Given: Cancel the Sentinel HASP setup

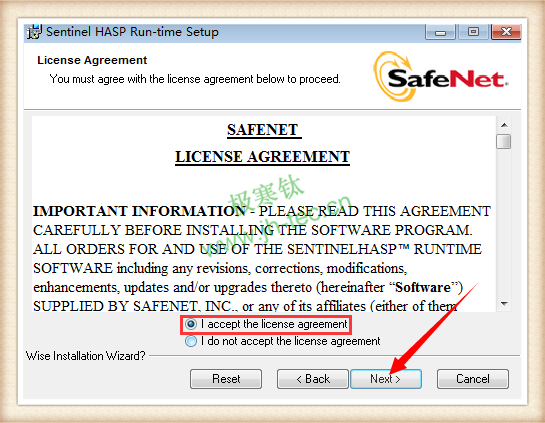Looking at the screenshot, I should tap(473, 379).
